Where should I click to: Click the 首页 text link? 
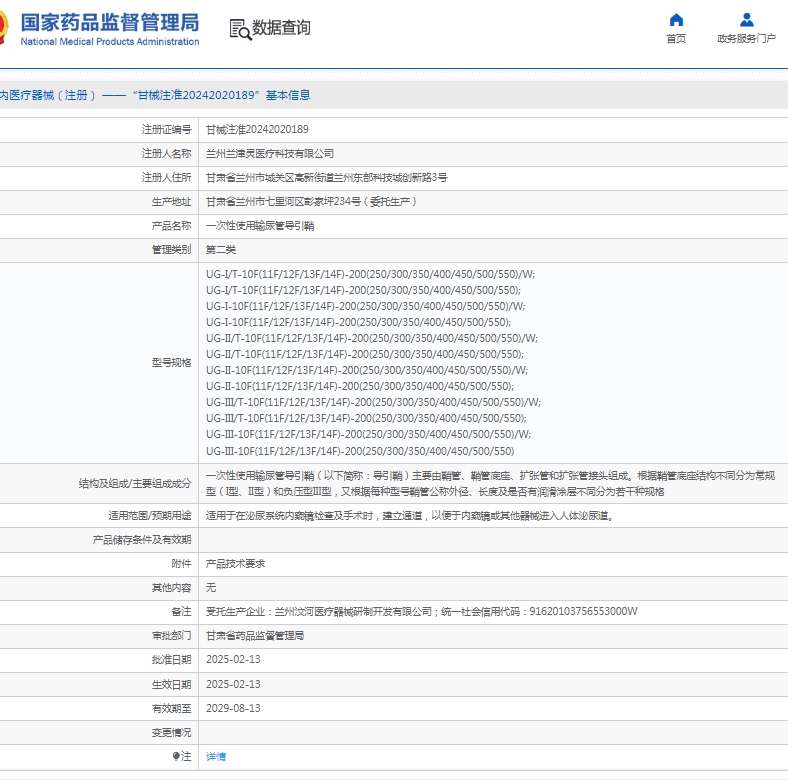click(x=676, y=39)
